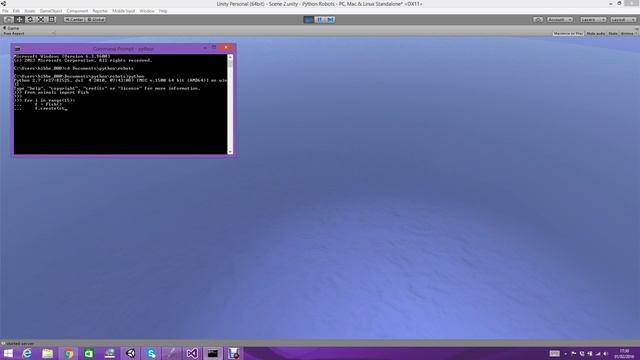
Task: Toggle Global/Local handle rotation
Action: [96, 20]
